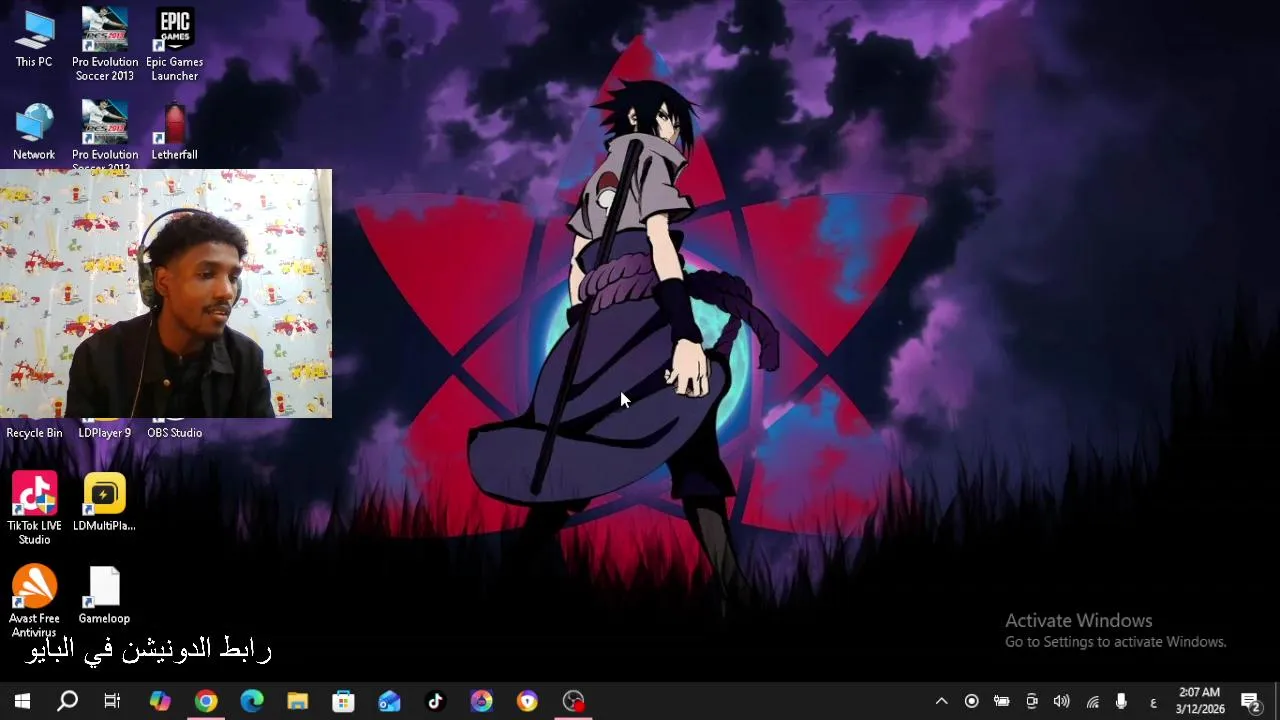Viewport: 1280px width, 720px height.
Task: Select the Gameloop desktop shortcut
Action: pos(104,595)
